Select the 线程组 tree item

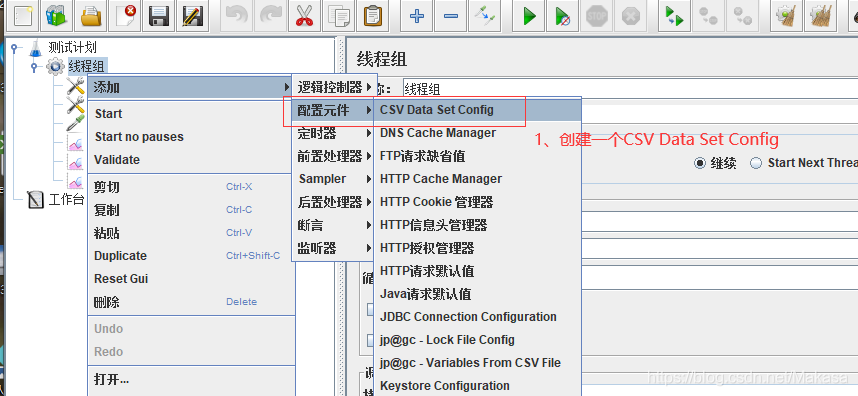pos(86,67)
